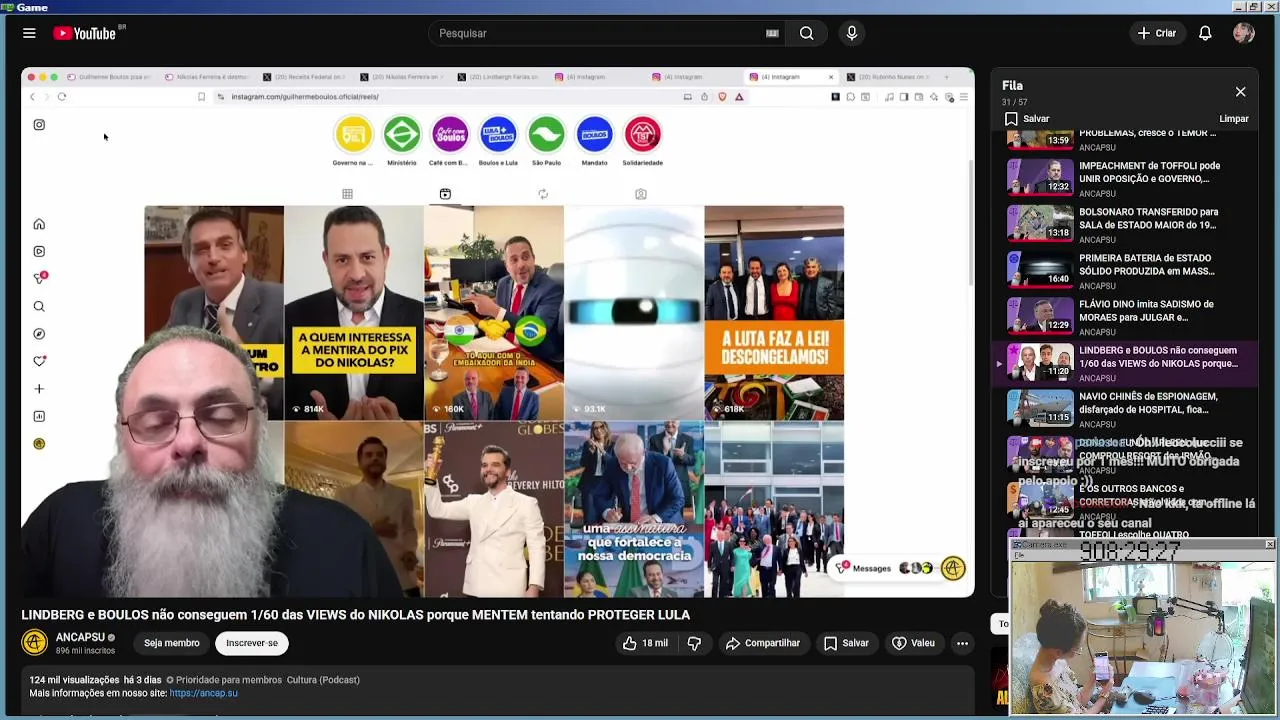The height and width of the screenshot is (720, 1280).
Task: Go to the YouTube home logo
Action: pos(85,33)
